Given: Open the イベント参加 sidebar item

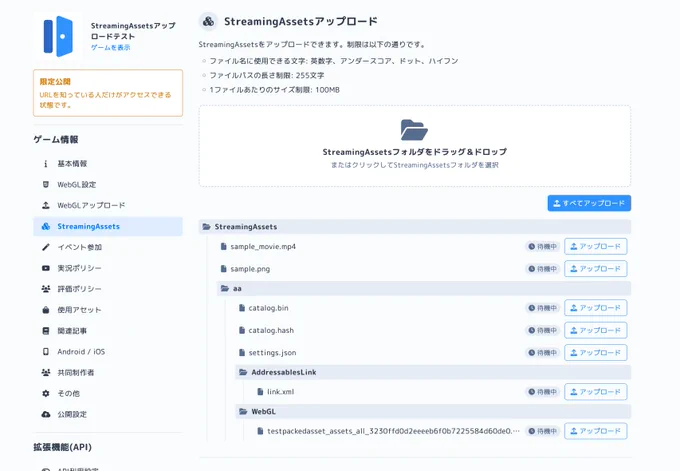Looking at the screenshot, I should pos(108,247).
